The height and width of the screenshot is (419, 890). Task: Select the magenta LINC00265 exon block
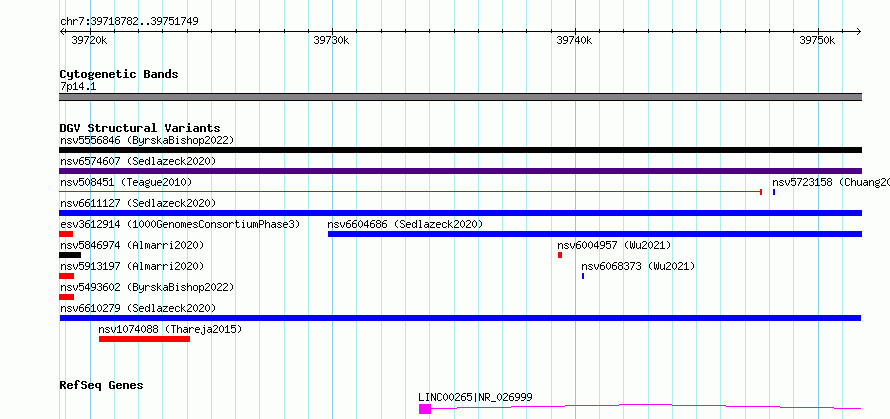pyautogui.click(x=425, y=409)
